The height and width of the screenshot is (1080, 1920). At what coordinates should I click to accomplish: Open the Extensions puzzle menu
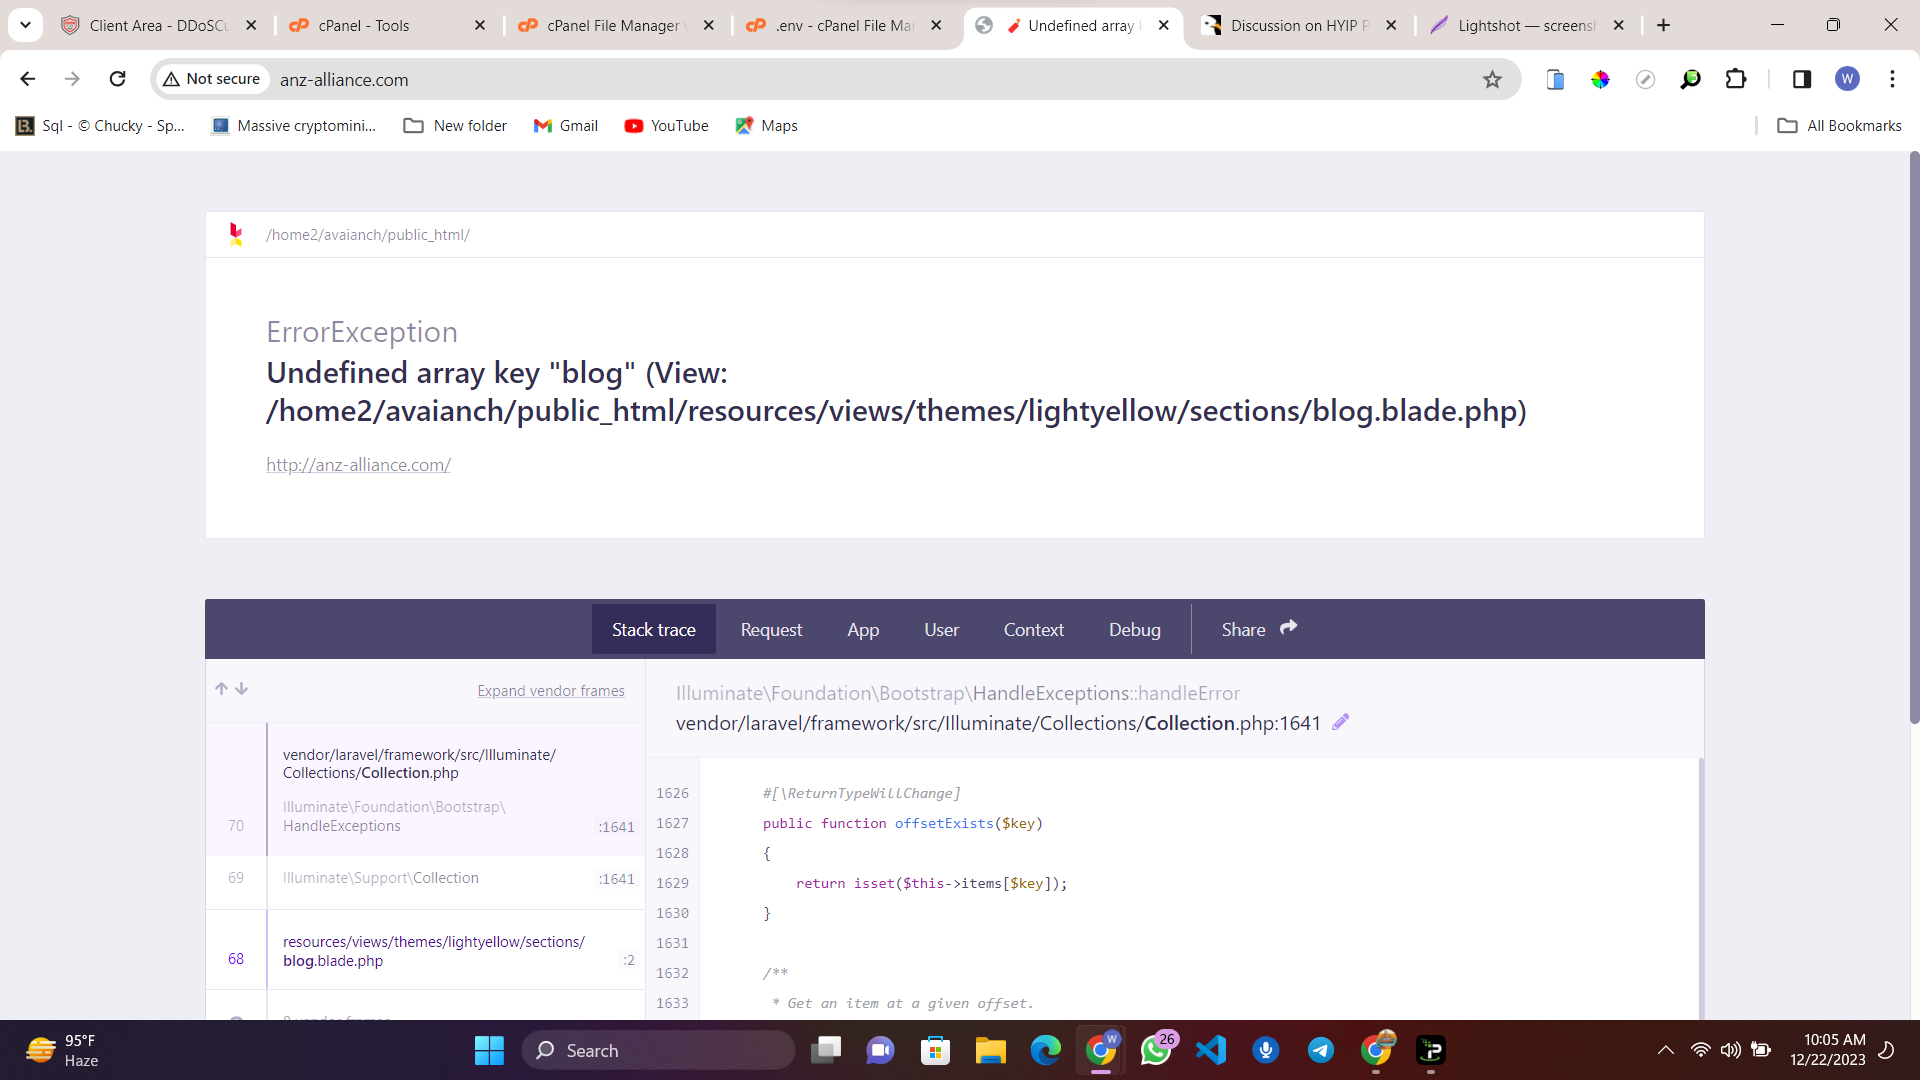1736,79
